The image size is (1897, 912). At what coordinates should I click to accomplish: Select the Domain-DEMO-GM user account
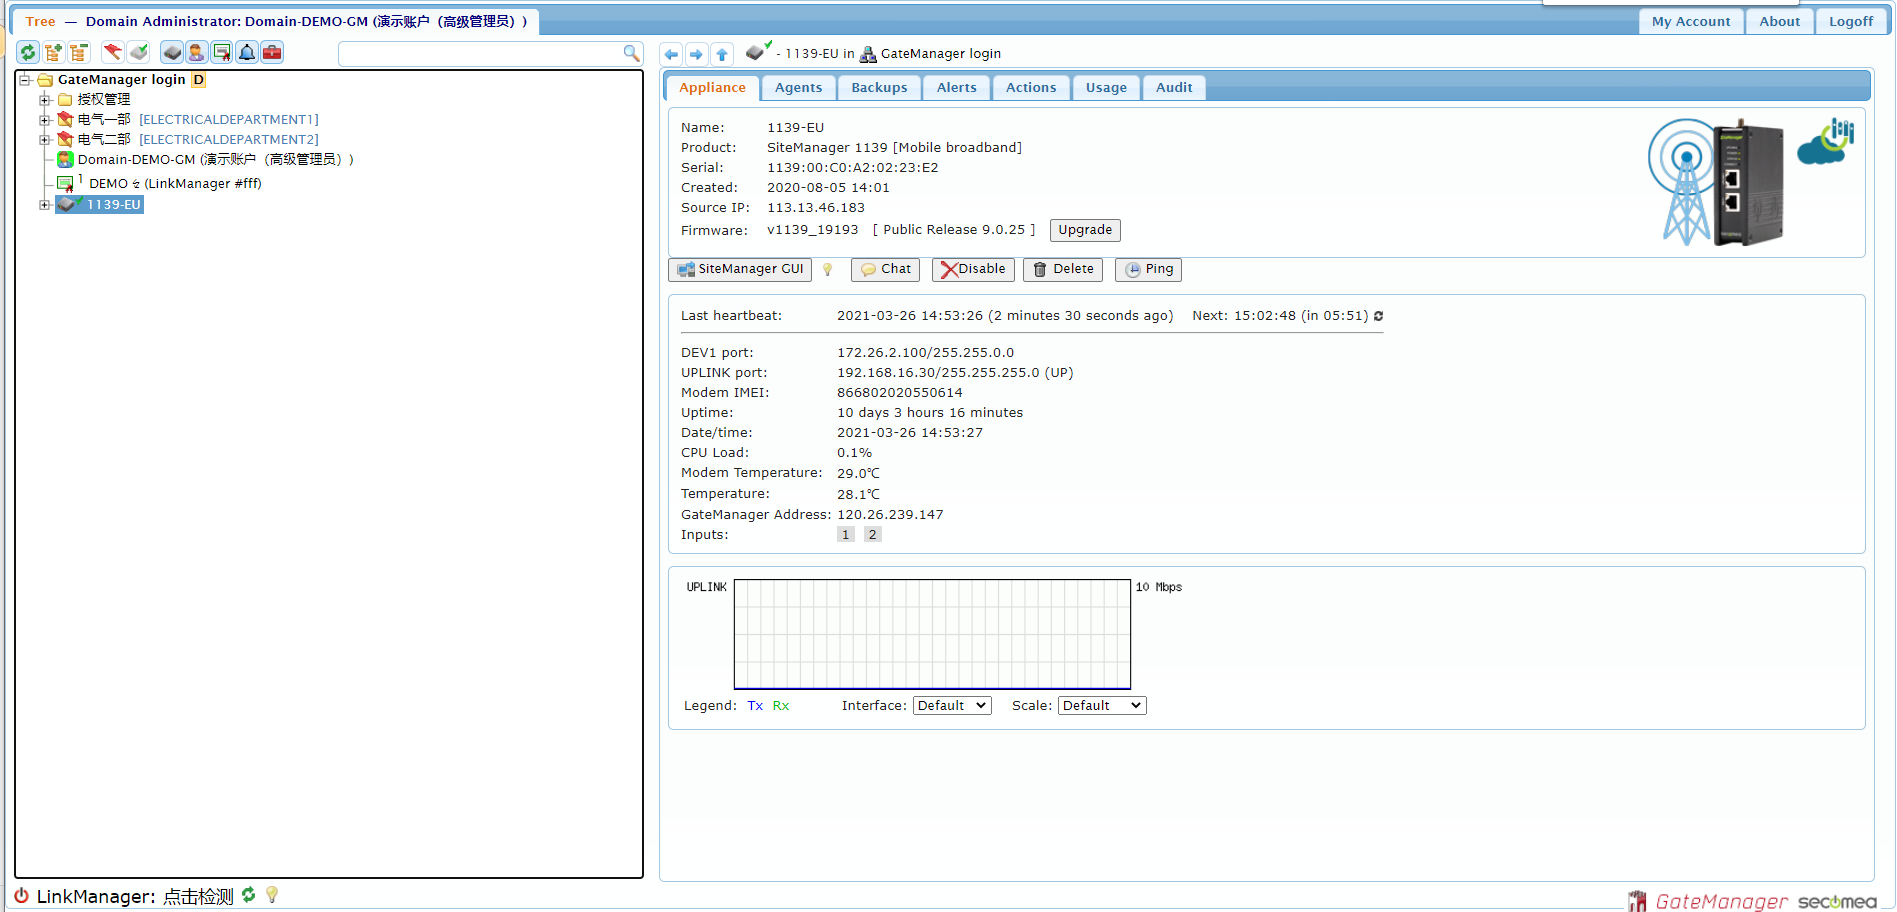click(216, 160)
